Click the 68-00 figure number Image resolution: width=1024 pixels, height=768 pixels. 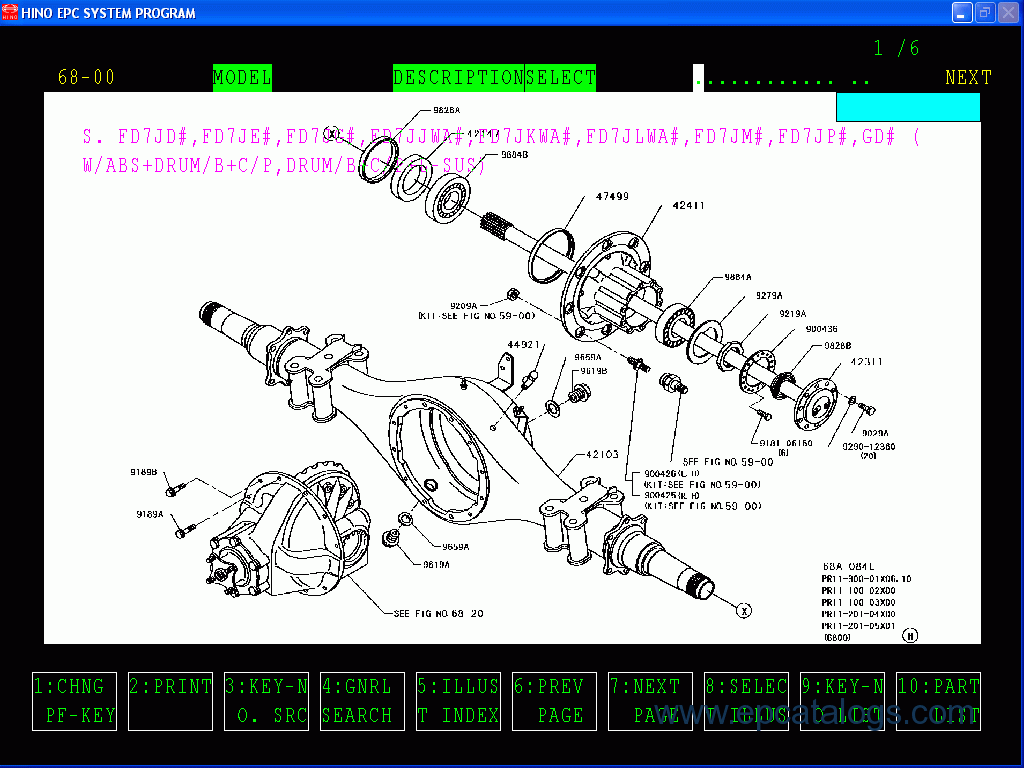tap(86, 78)
